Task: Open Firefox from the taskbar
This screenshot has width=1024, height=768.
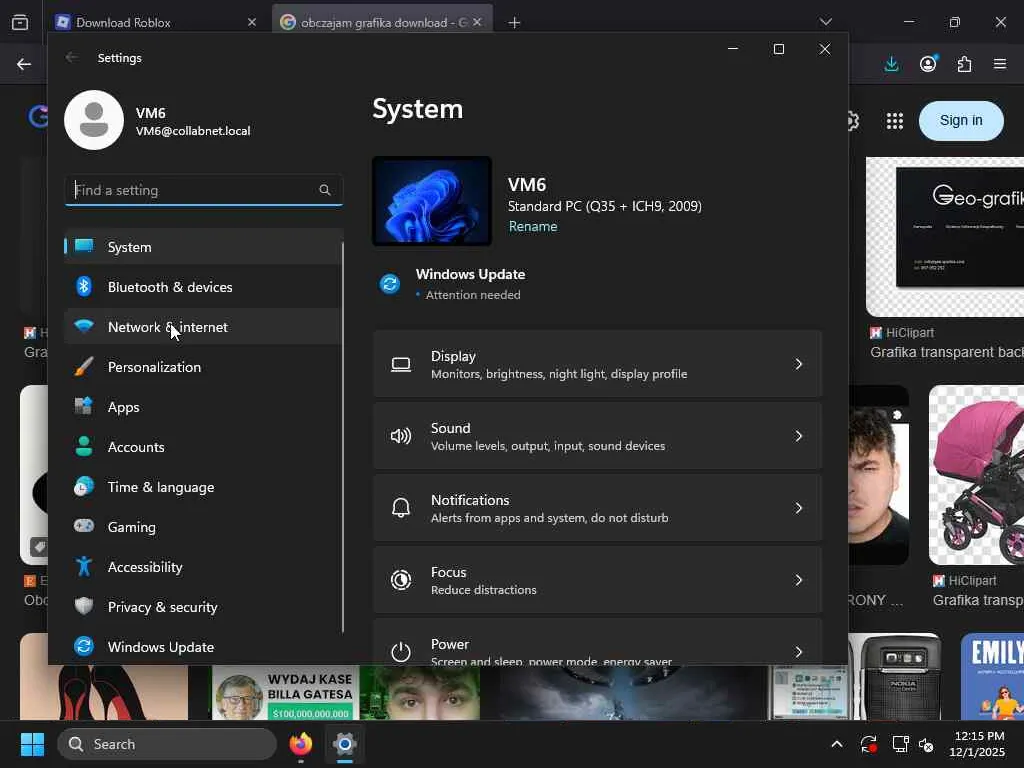Action: pyautogui.click(x=300, y=744)
